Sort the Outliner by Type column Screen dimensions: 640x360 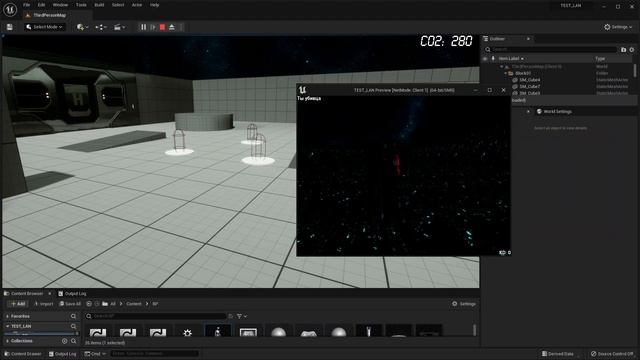(600, 59)
